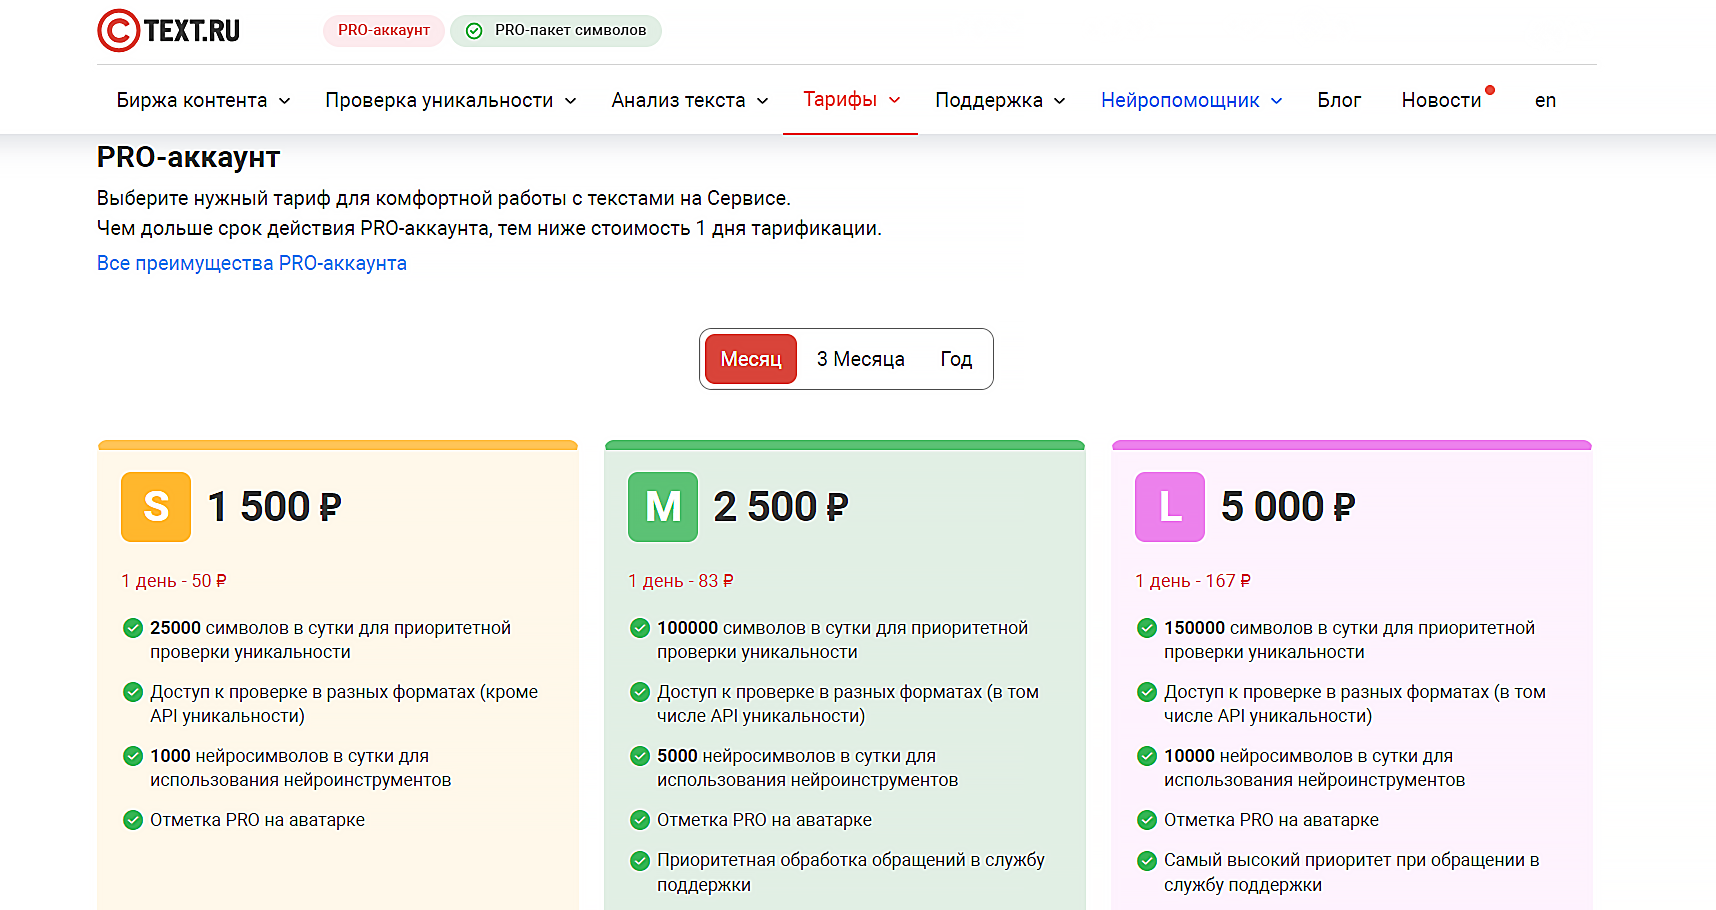
Task: Open the Проверка уникальности menu
Action: coord(439,100)
